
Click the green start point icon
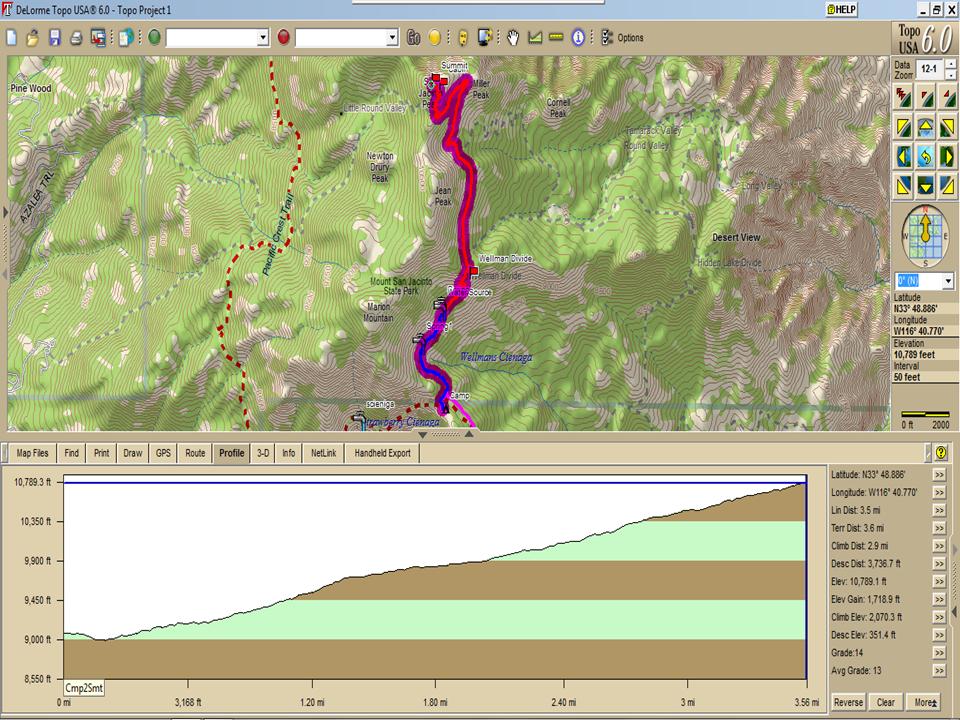[x=154, y=38]
